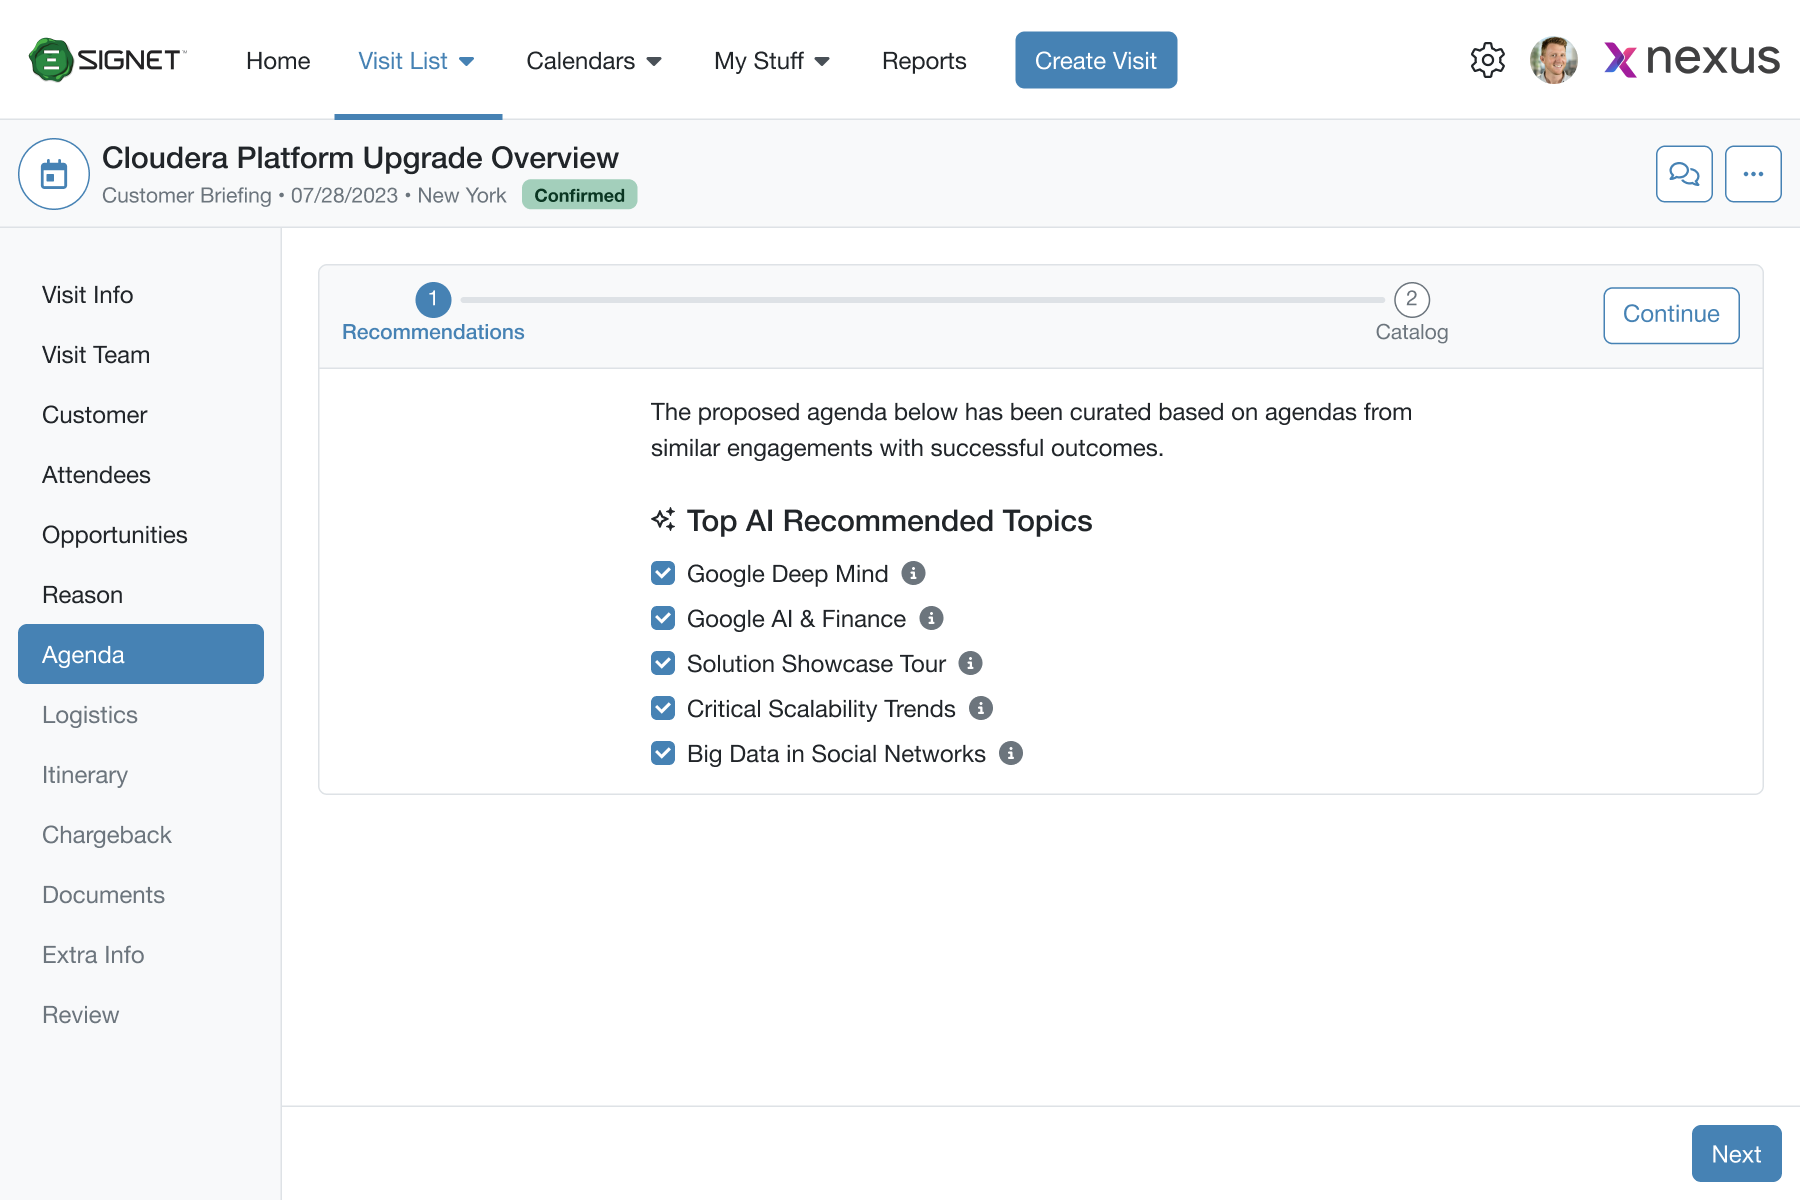Screen dimensions: 1800x1200
Task: Uncheck Google AI & Finance topic
Action: (663, 618)
